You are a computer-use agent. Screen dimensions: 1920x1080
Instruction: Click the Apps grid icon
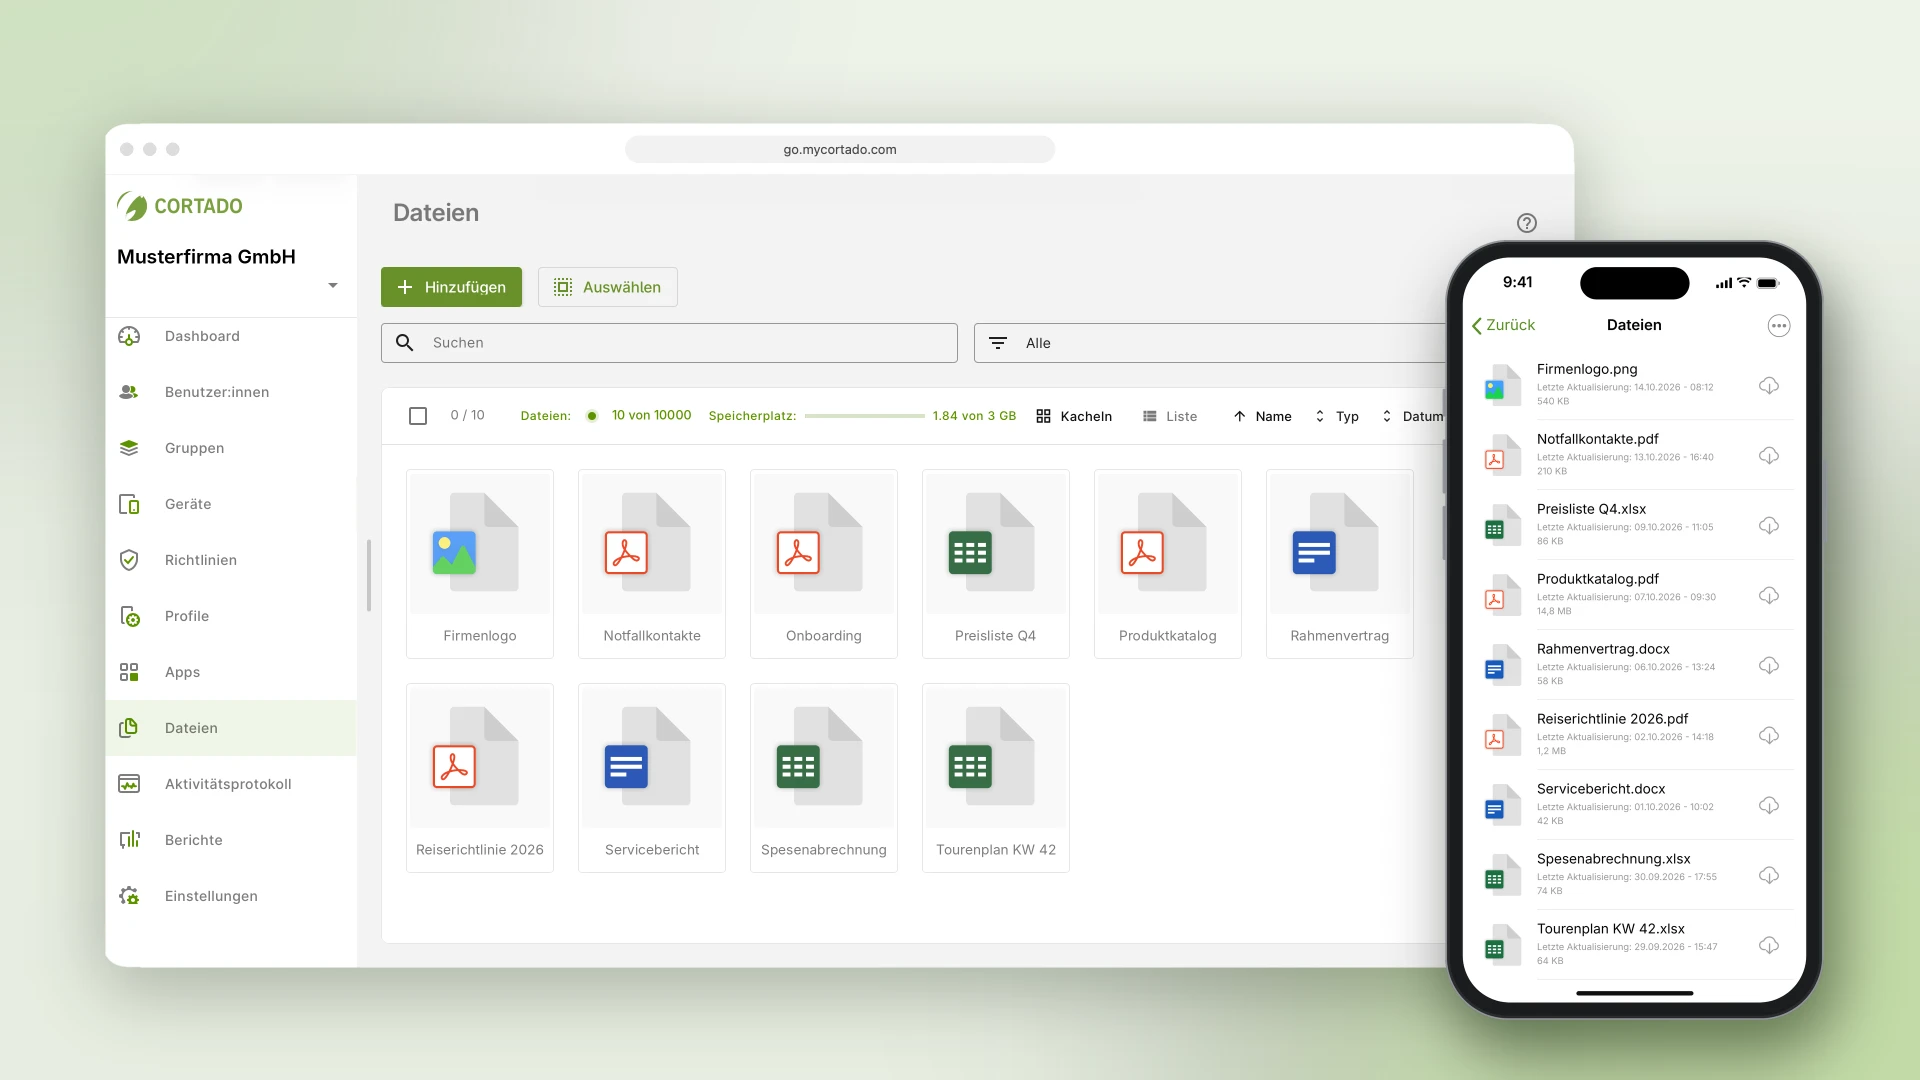click(129, 672)
